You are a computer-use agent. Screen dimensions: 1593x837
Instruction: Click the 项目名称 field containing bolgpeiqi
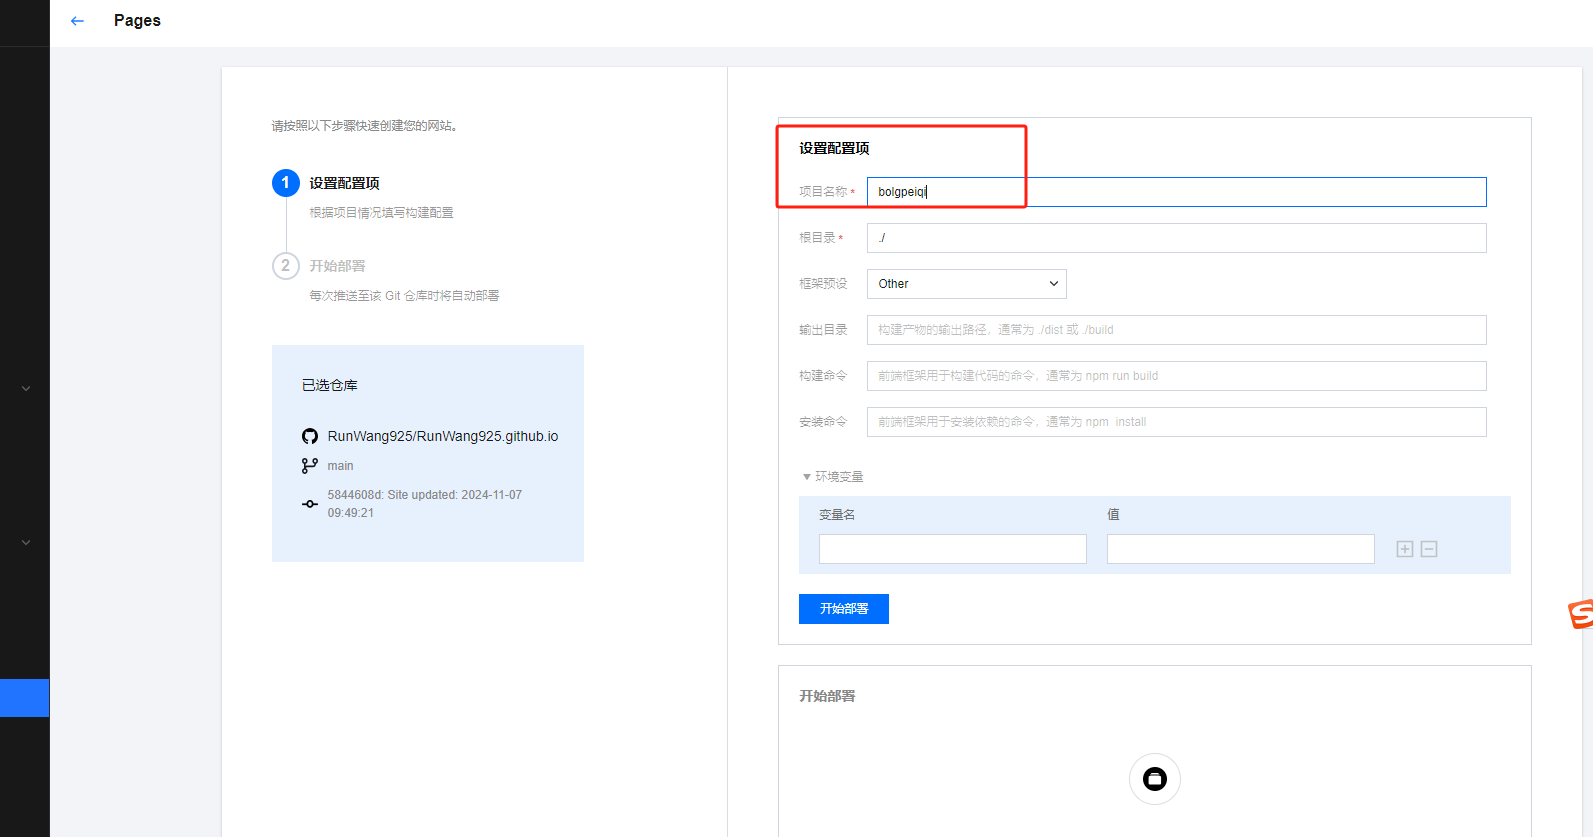pos(1175,192)
